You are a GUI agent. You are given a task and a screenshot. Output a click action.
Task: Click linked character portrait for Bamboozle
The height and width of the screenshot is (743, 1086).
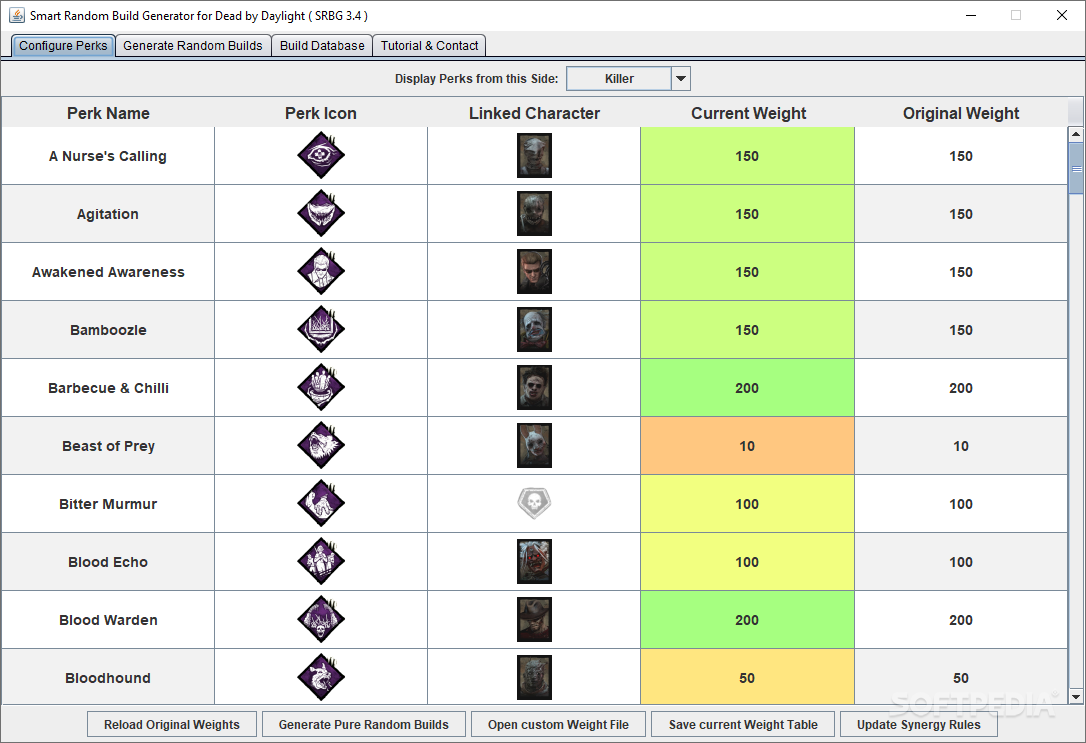coord(534,330)
